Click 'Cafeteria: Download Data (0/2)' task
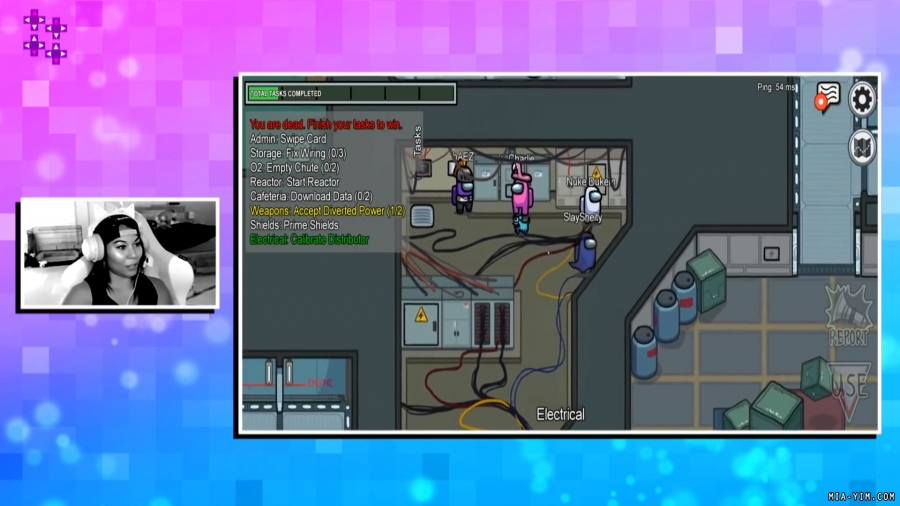Image resolution: width=900 pixels, height=506 pixels. [311, 196]
